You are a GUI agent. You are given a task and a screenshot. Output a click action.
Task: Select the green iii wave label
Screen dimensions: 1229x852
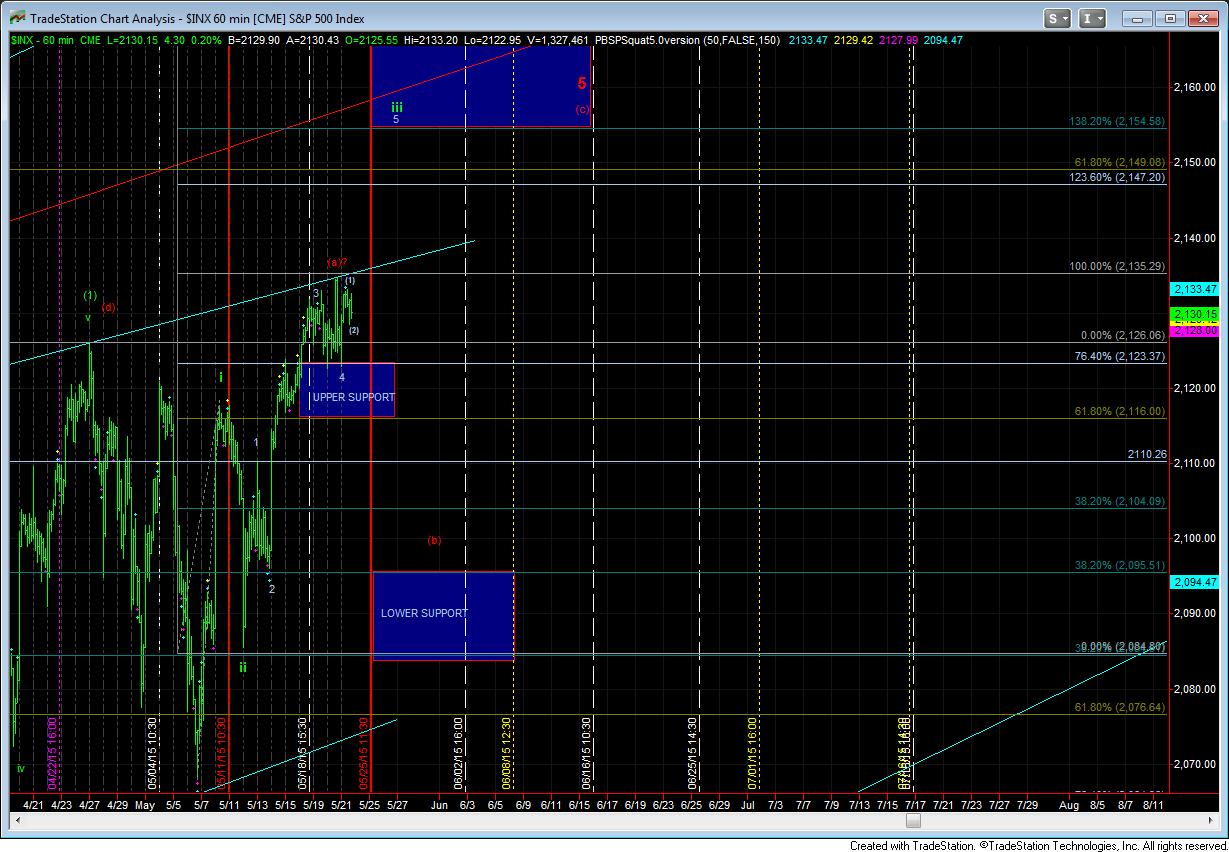coord(396,105)
